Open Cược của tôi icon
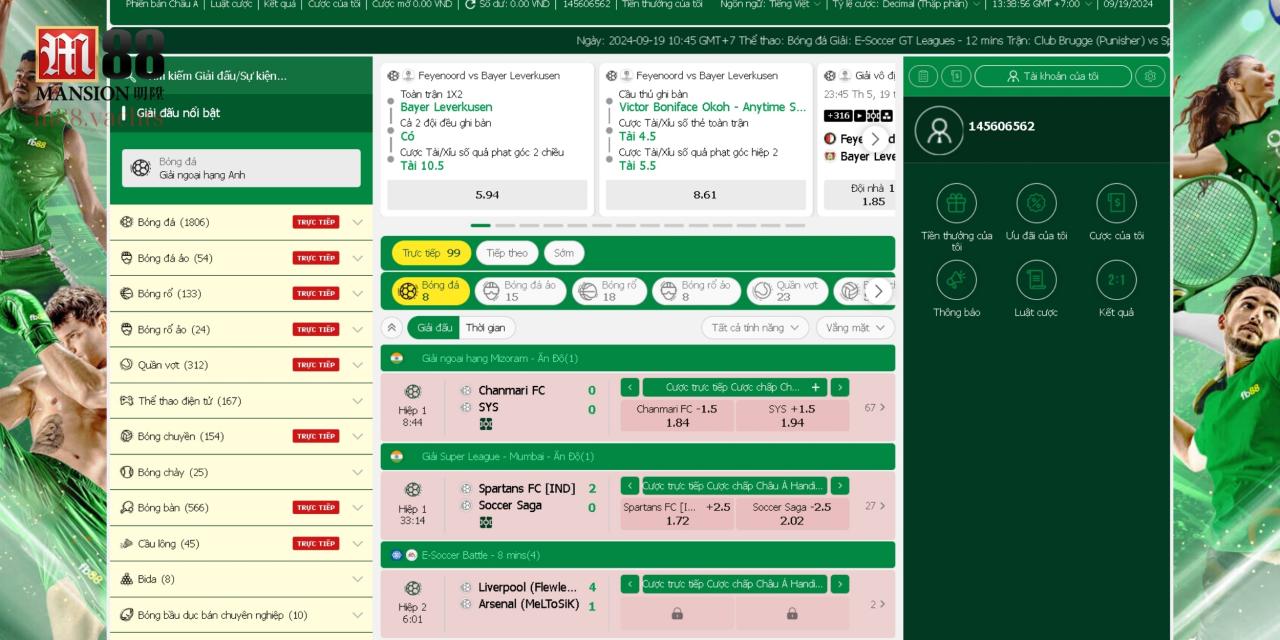The width and height of the screenshot is (1280, 640). [x=1116, y=203]
